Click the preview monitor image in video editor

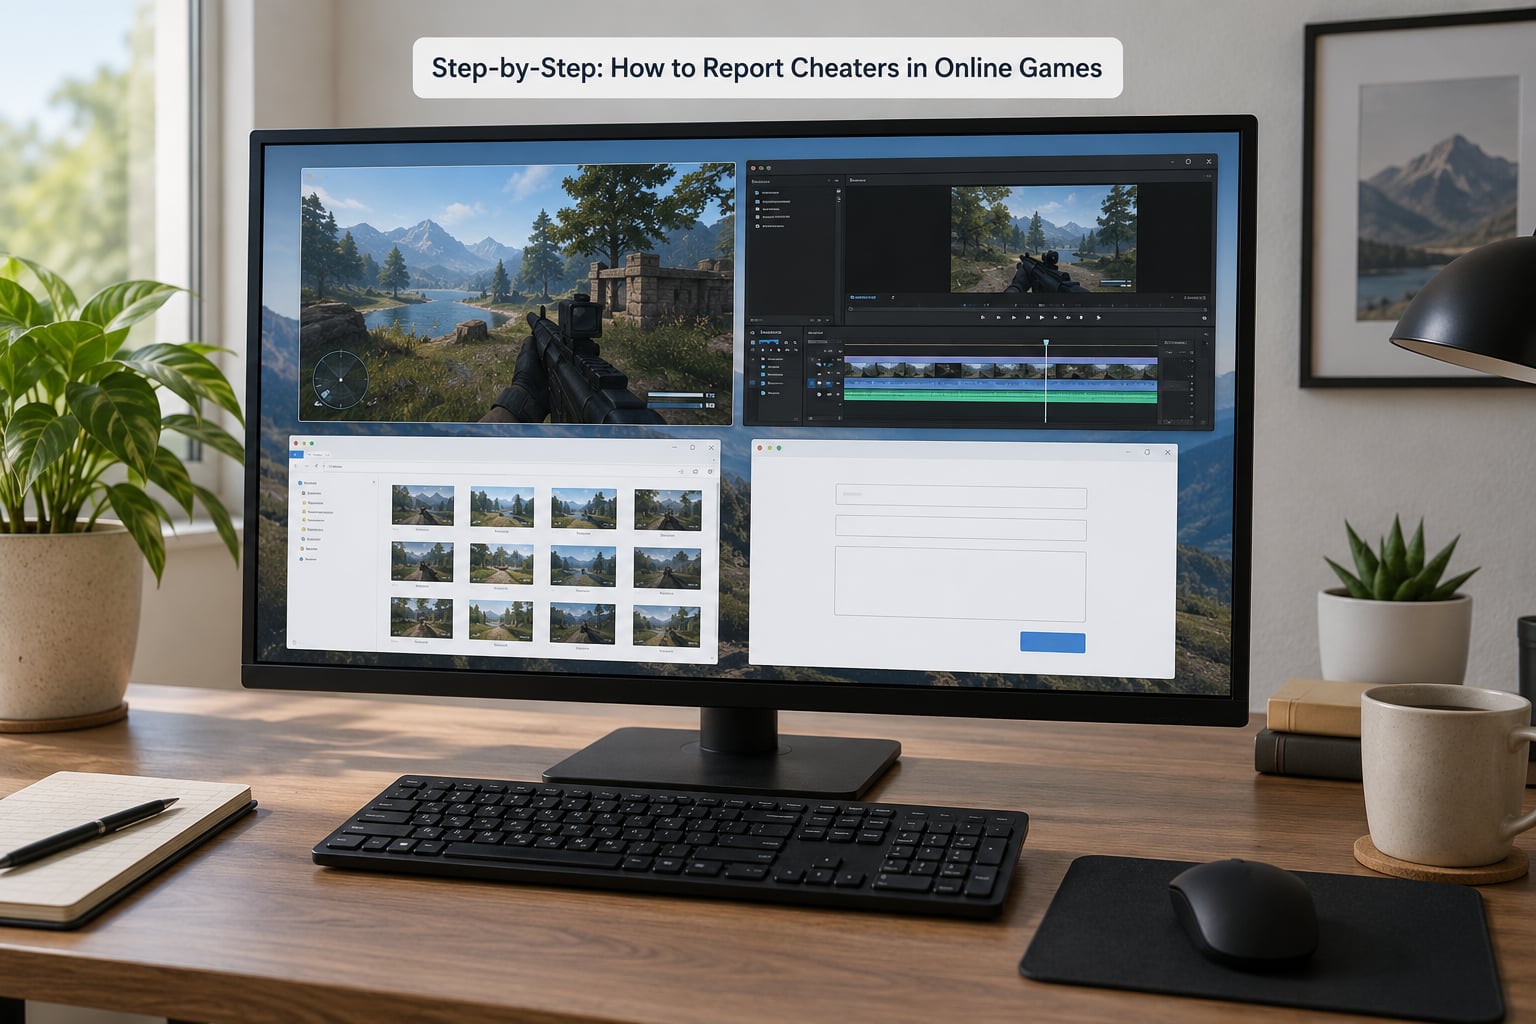coord(1044,239)
